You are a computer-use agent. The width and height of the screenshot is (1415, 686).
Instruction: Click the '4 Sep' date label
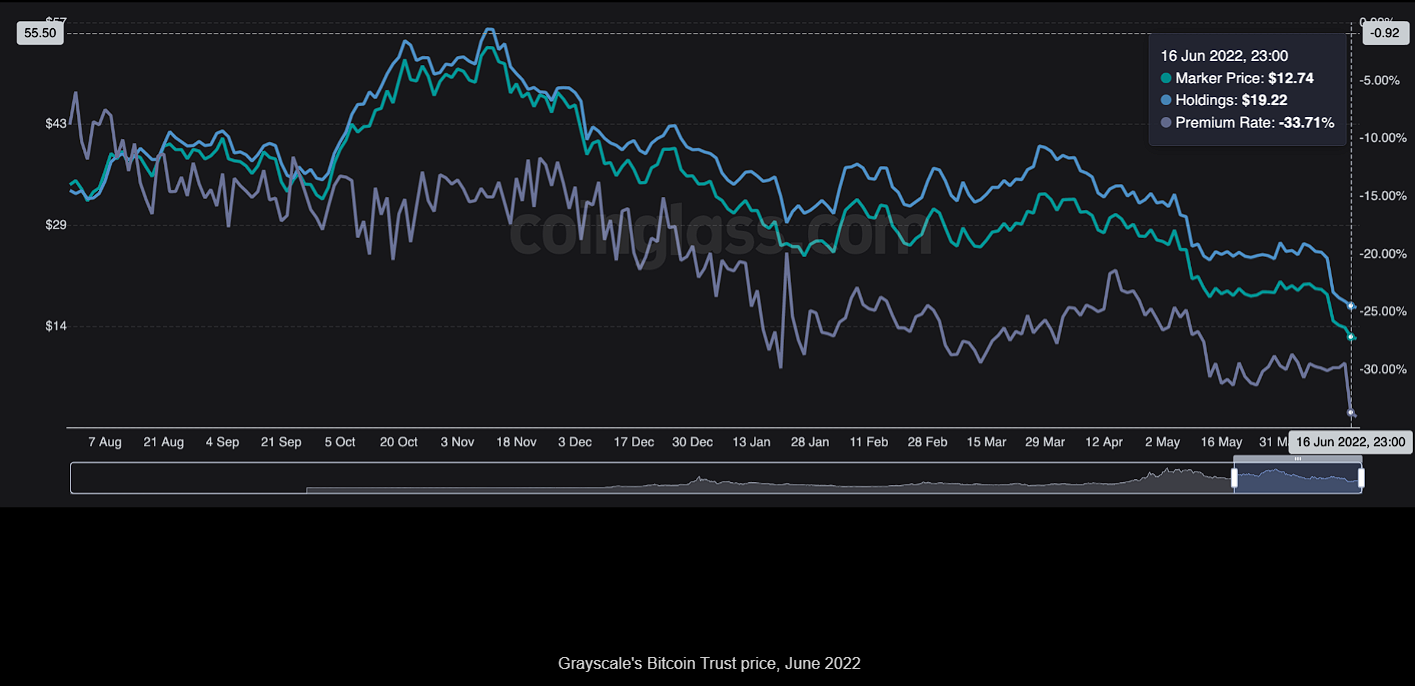[222, 442]
